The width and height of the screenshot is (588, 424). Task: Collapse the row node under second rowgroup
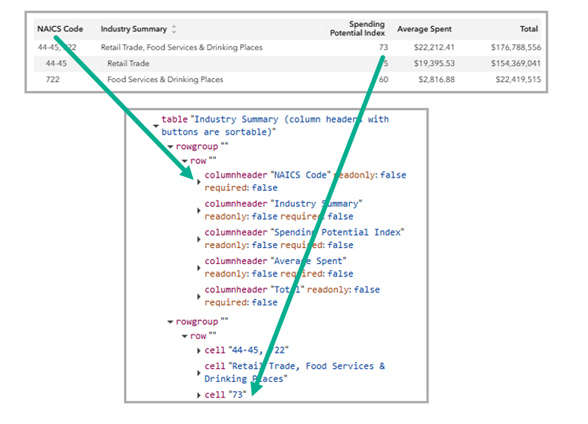[x=184, y=336]
